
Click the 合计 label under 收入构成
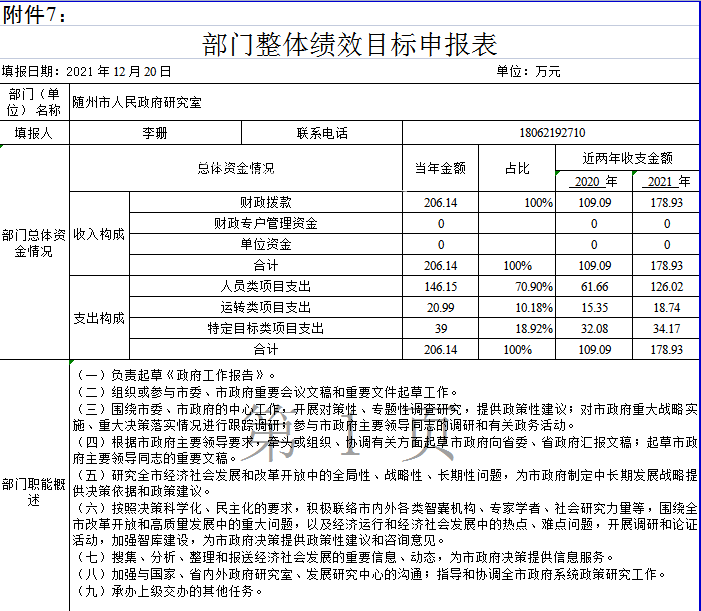(x=266, y=265)
